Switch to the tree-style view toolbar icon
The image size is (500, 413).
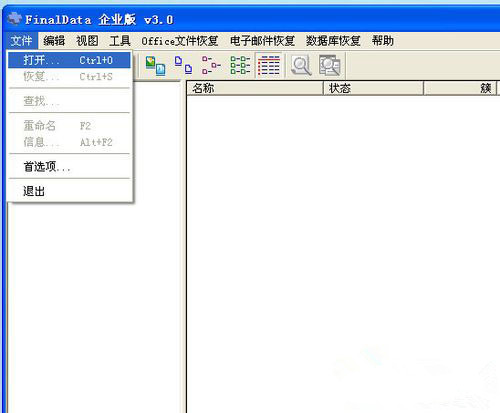[211, 65]
